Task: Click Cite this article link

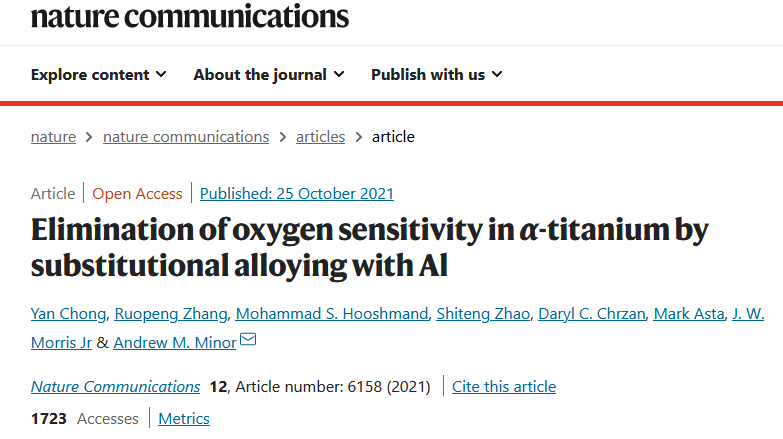Action: coord(504,387)
